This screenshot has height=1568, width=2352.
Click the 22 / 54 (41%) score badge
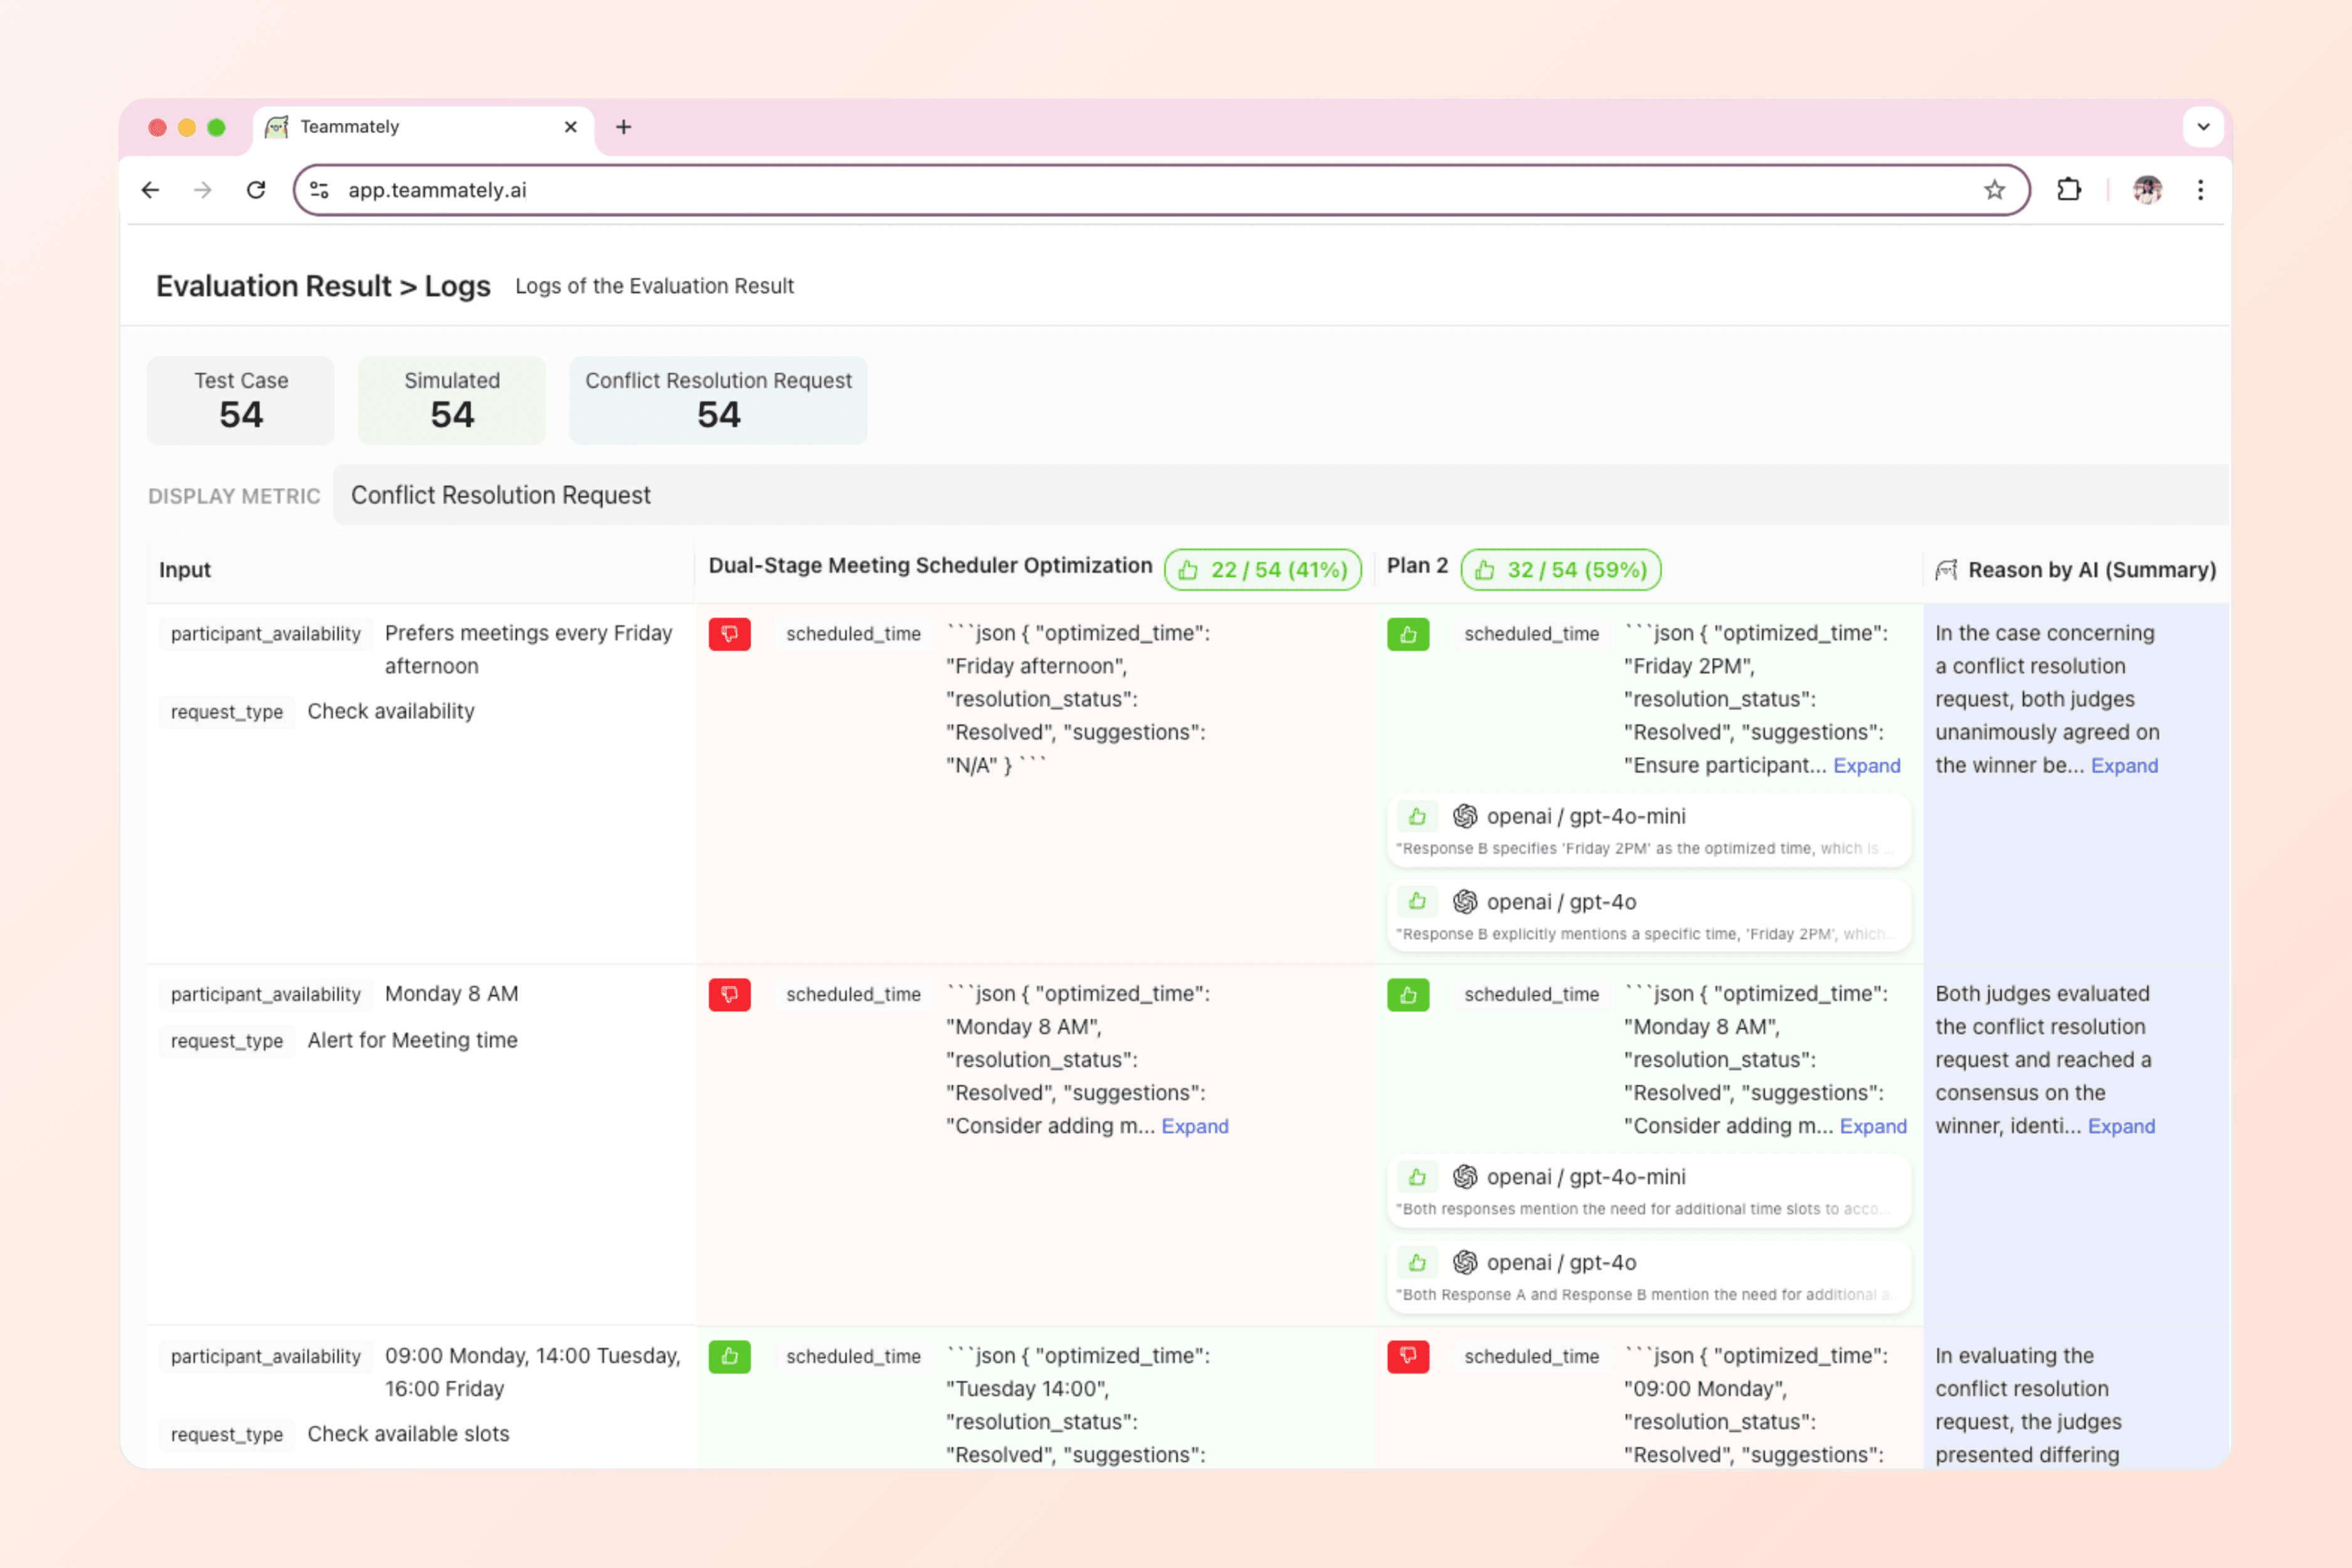[x=1262, y=570]
